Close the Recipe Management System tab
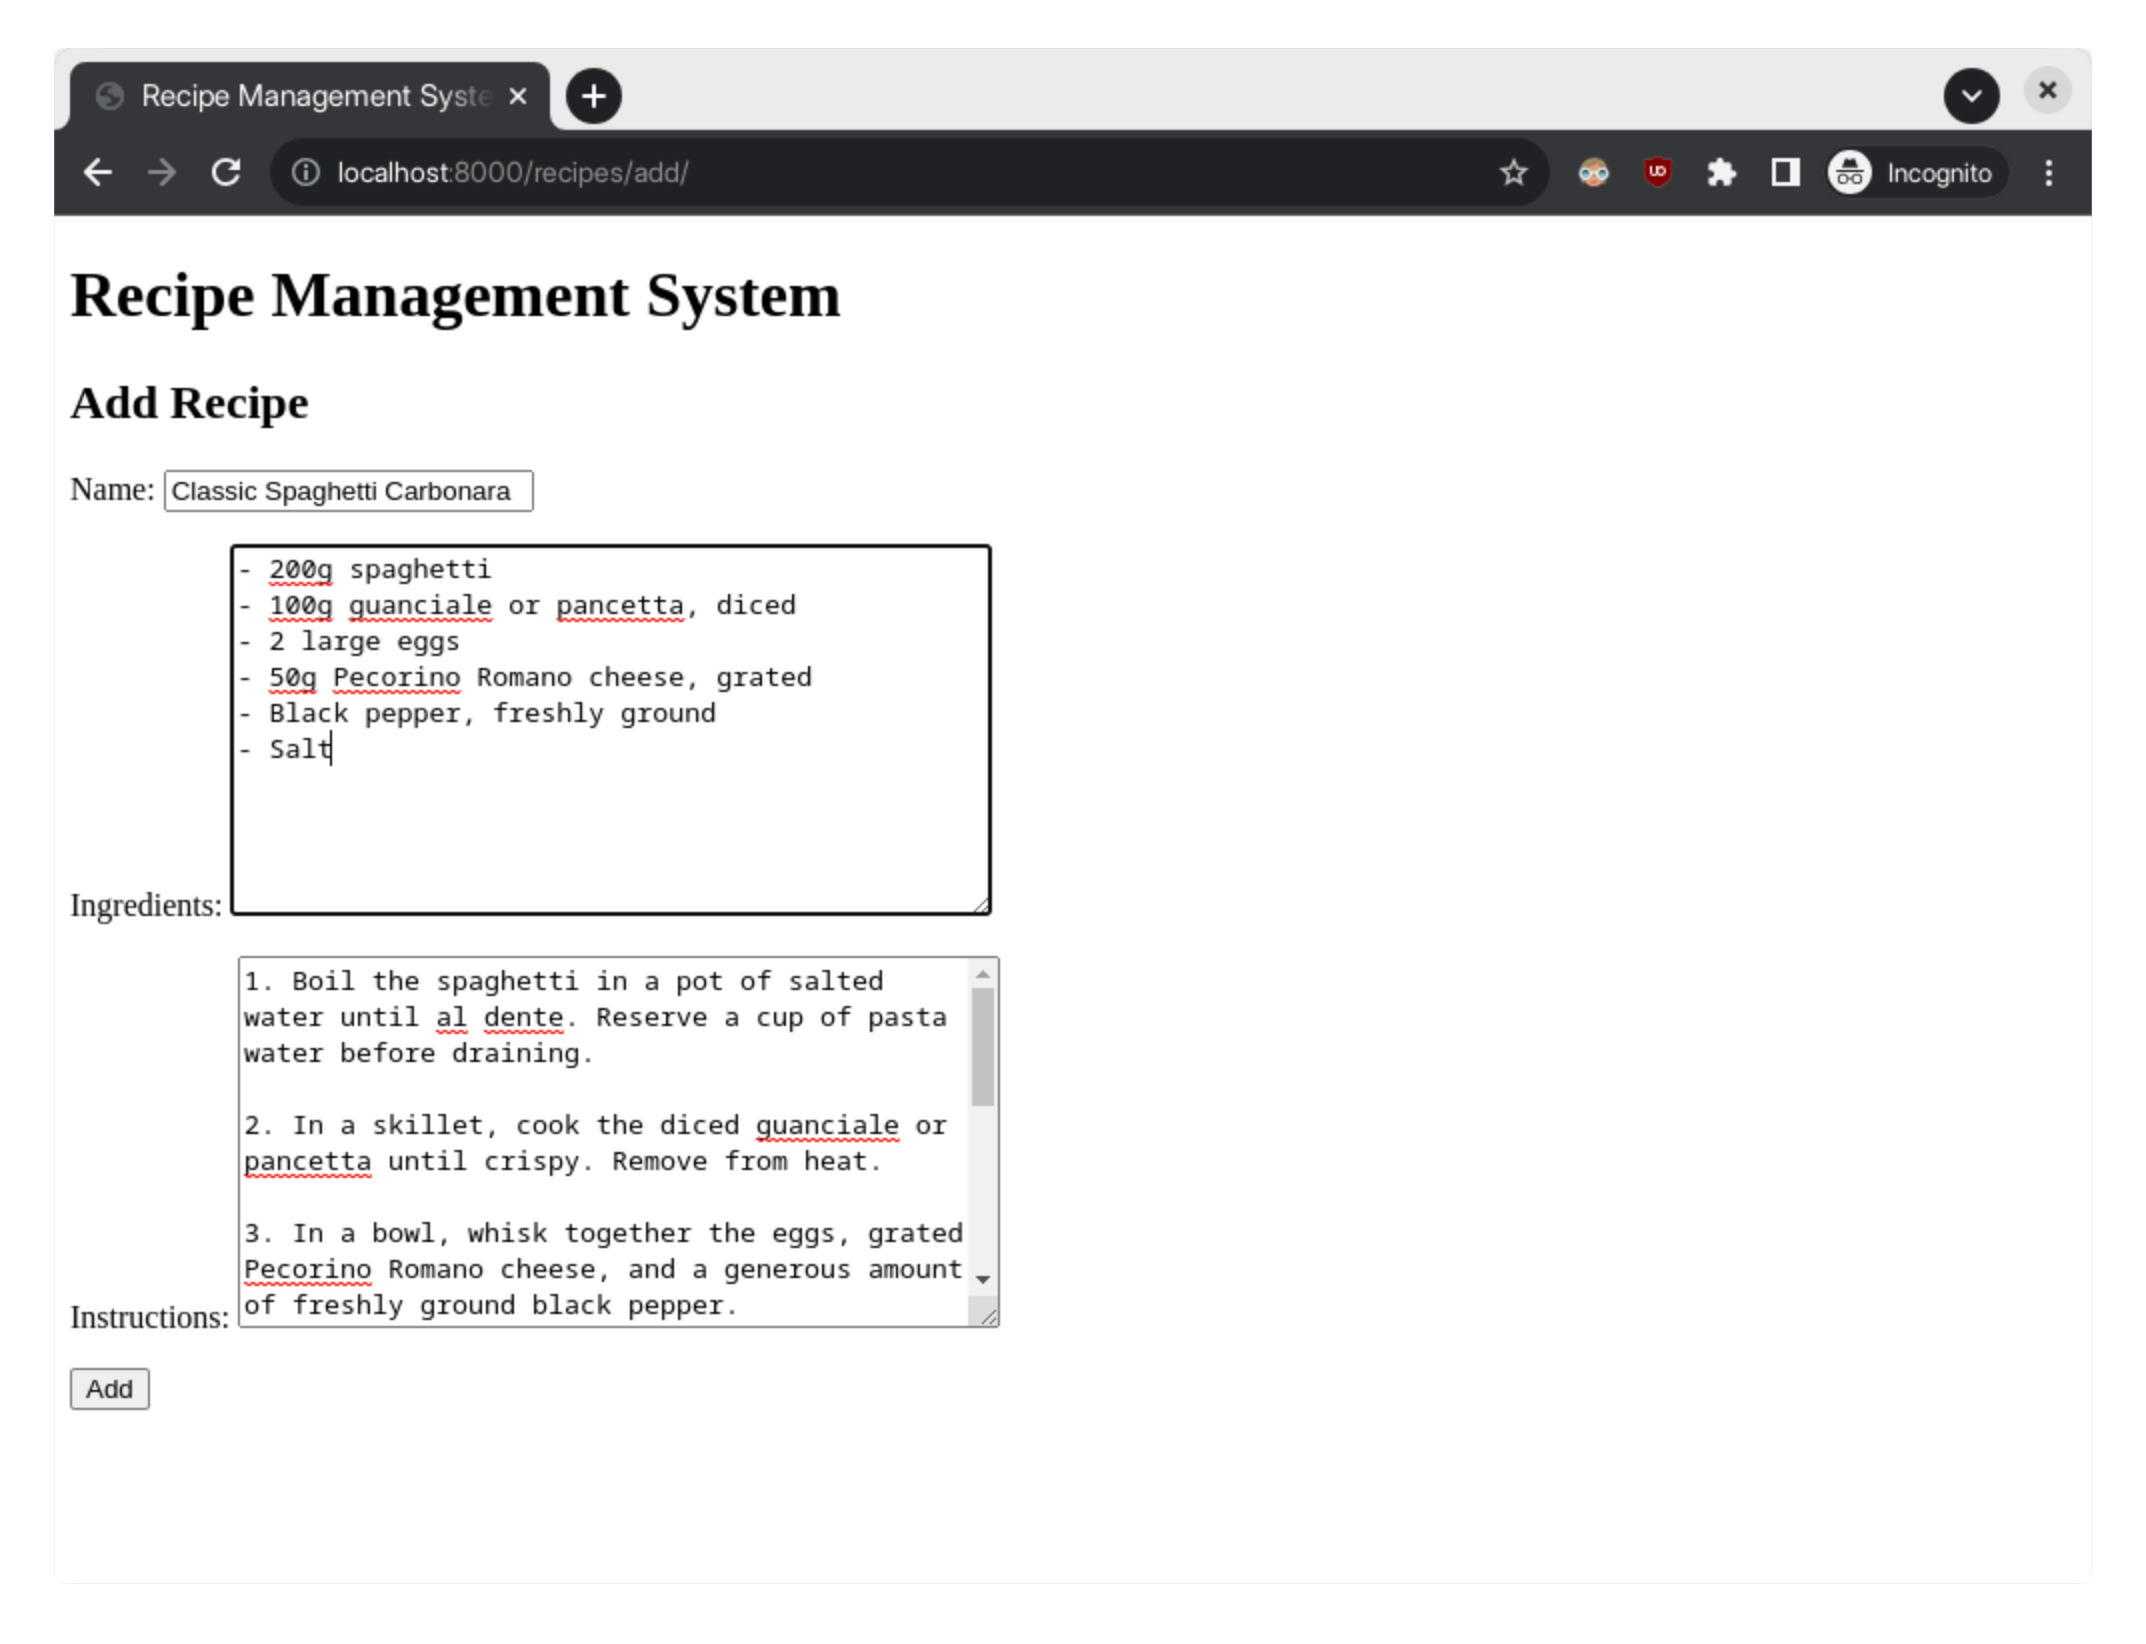2146x1644 pixels. tap(517, 96)
